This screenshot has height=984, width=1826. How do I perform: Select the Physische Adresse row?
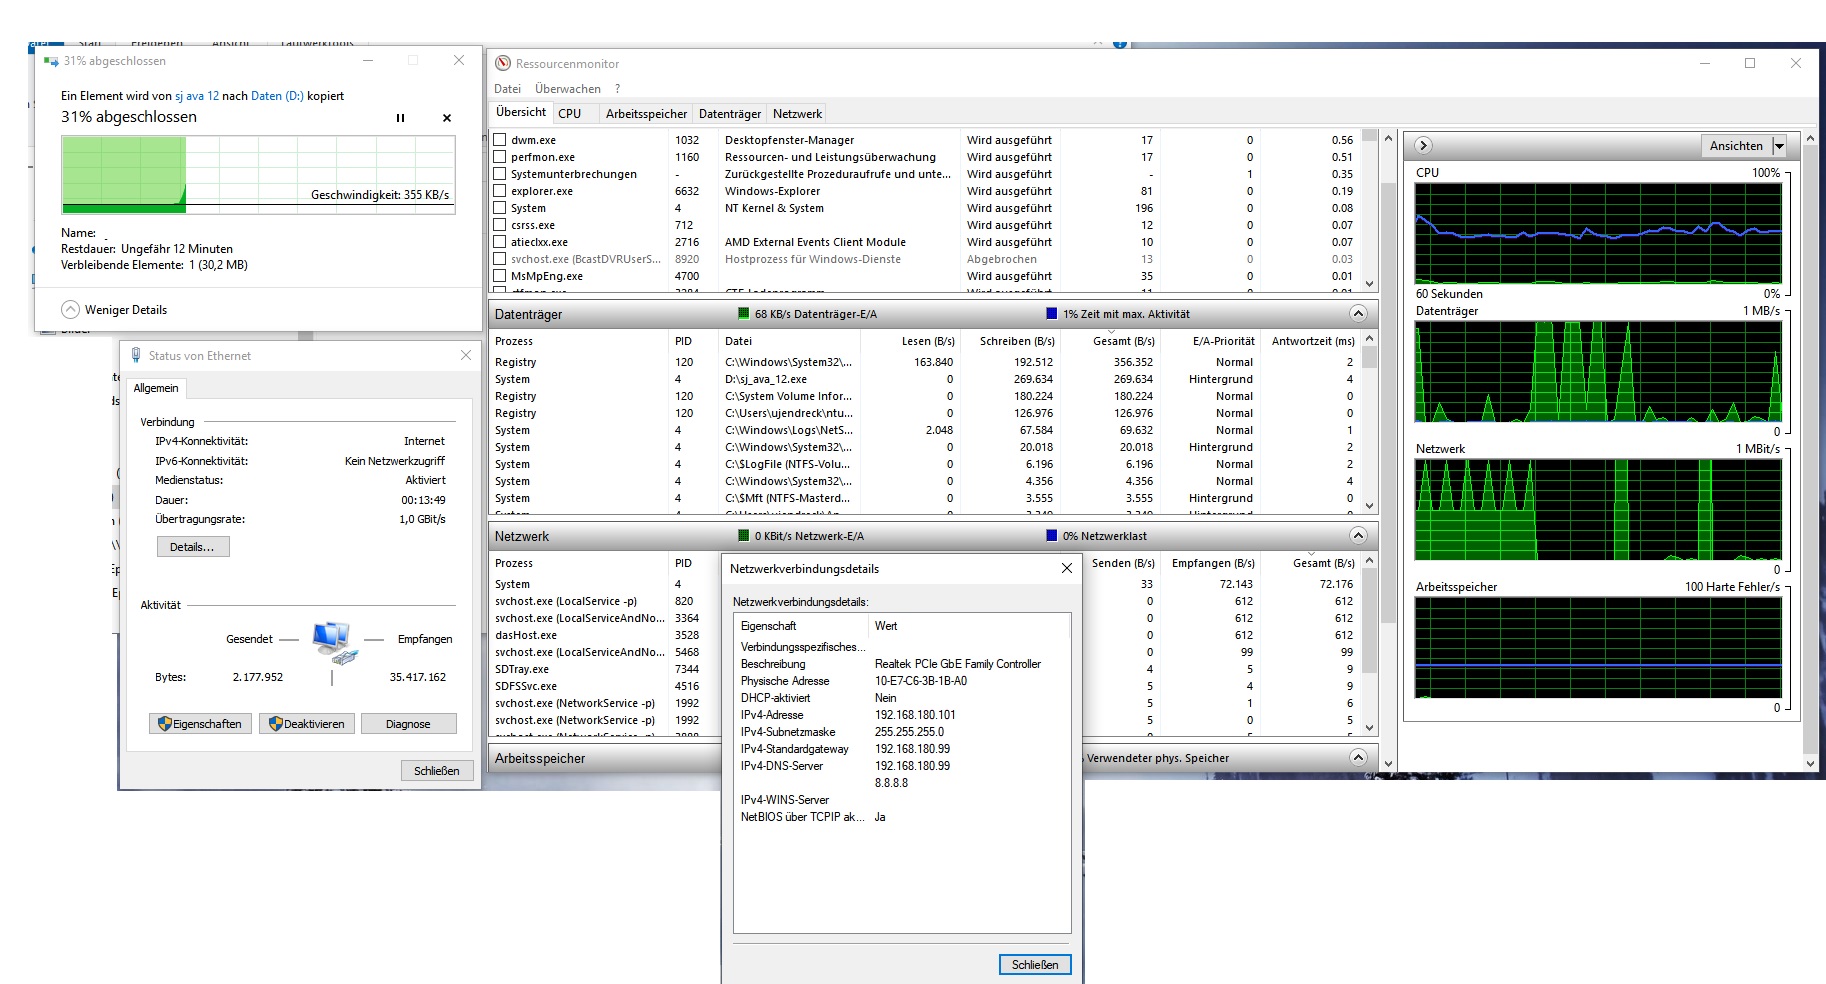pos(902,681)
